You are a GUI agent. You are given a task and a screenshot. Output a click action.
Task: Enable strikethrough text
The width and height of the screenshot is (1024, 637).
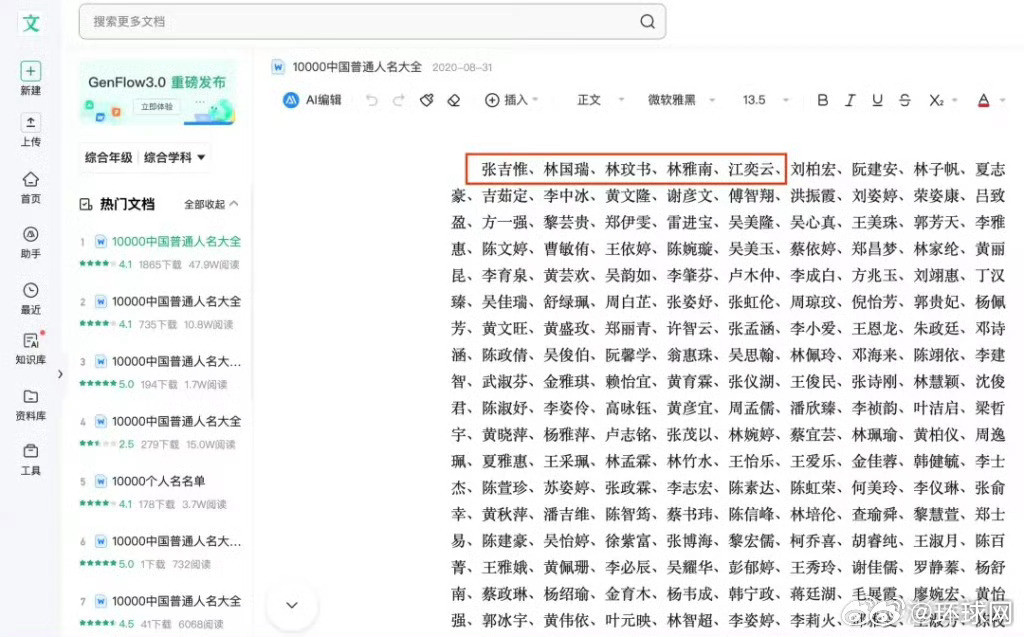(903, 100)
